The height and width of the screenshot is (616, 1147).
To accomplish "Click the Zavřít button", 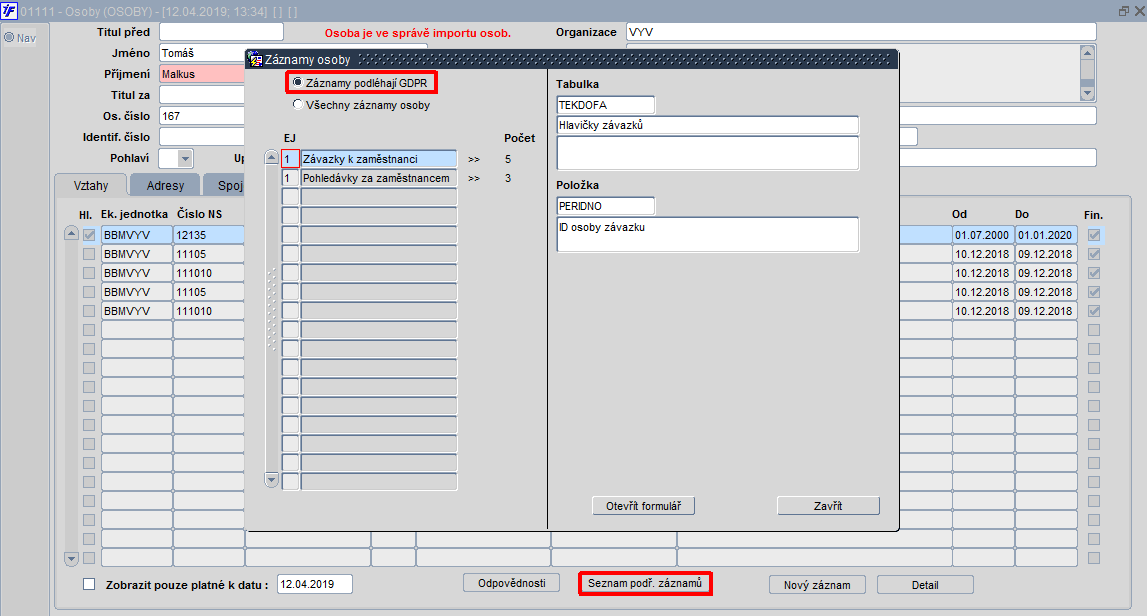I will click(828, 506).
